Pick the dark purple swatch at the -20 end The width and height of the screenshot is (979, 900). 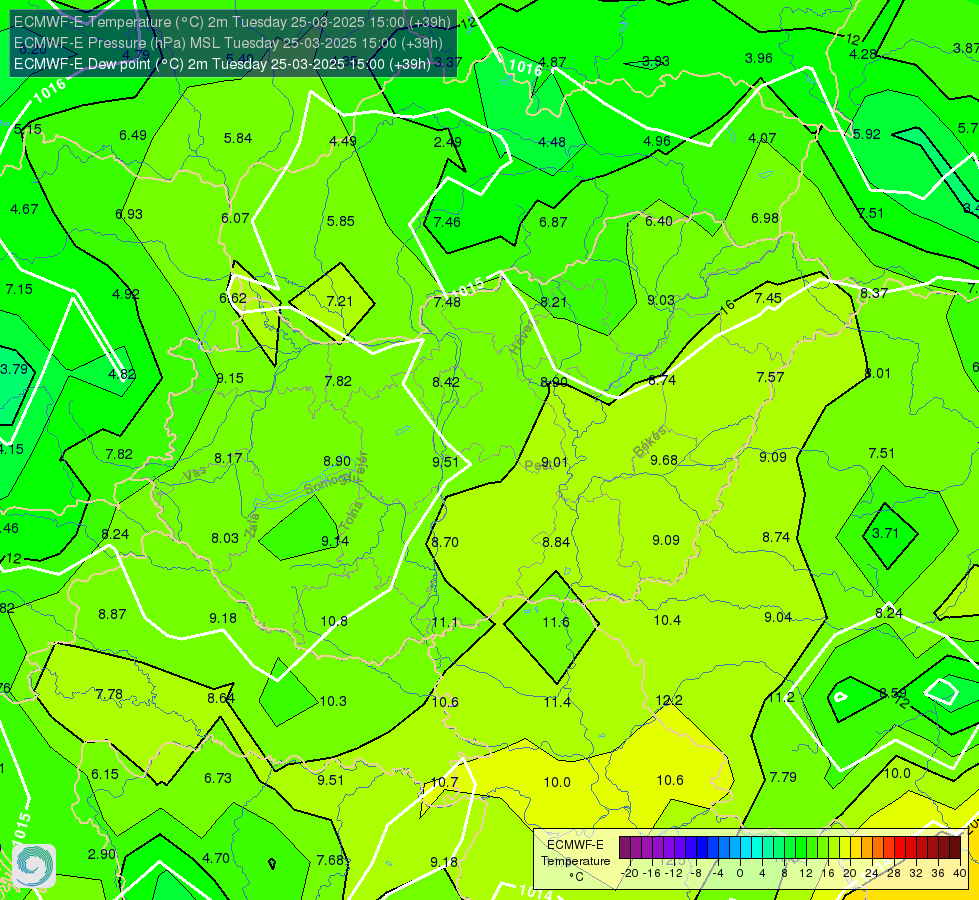pyautogui.click(x=625, y=848)
